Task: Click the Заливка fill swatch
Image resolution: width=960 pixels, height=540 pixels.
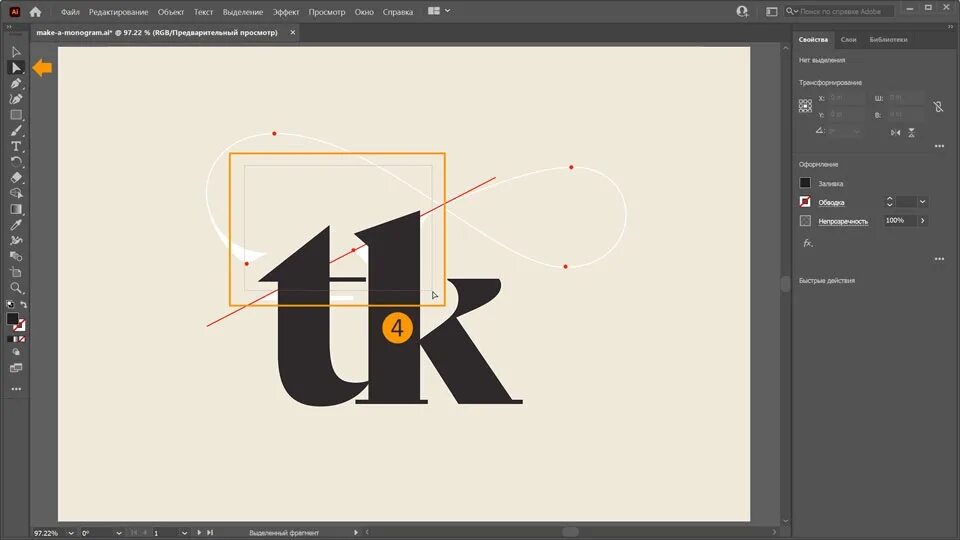Action: [x=805, y=182]
